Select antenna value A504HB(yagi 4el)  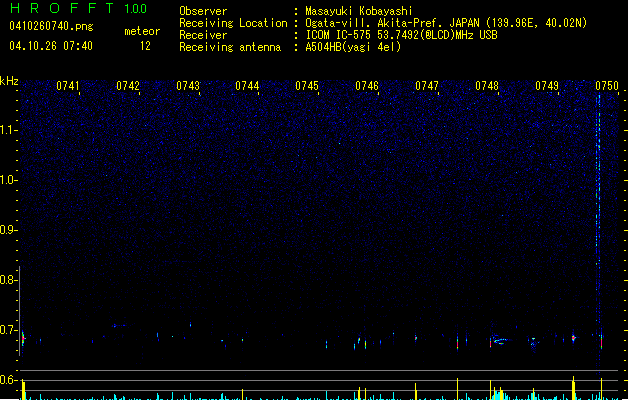[x=353, y=47]
